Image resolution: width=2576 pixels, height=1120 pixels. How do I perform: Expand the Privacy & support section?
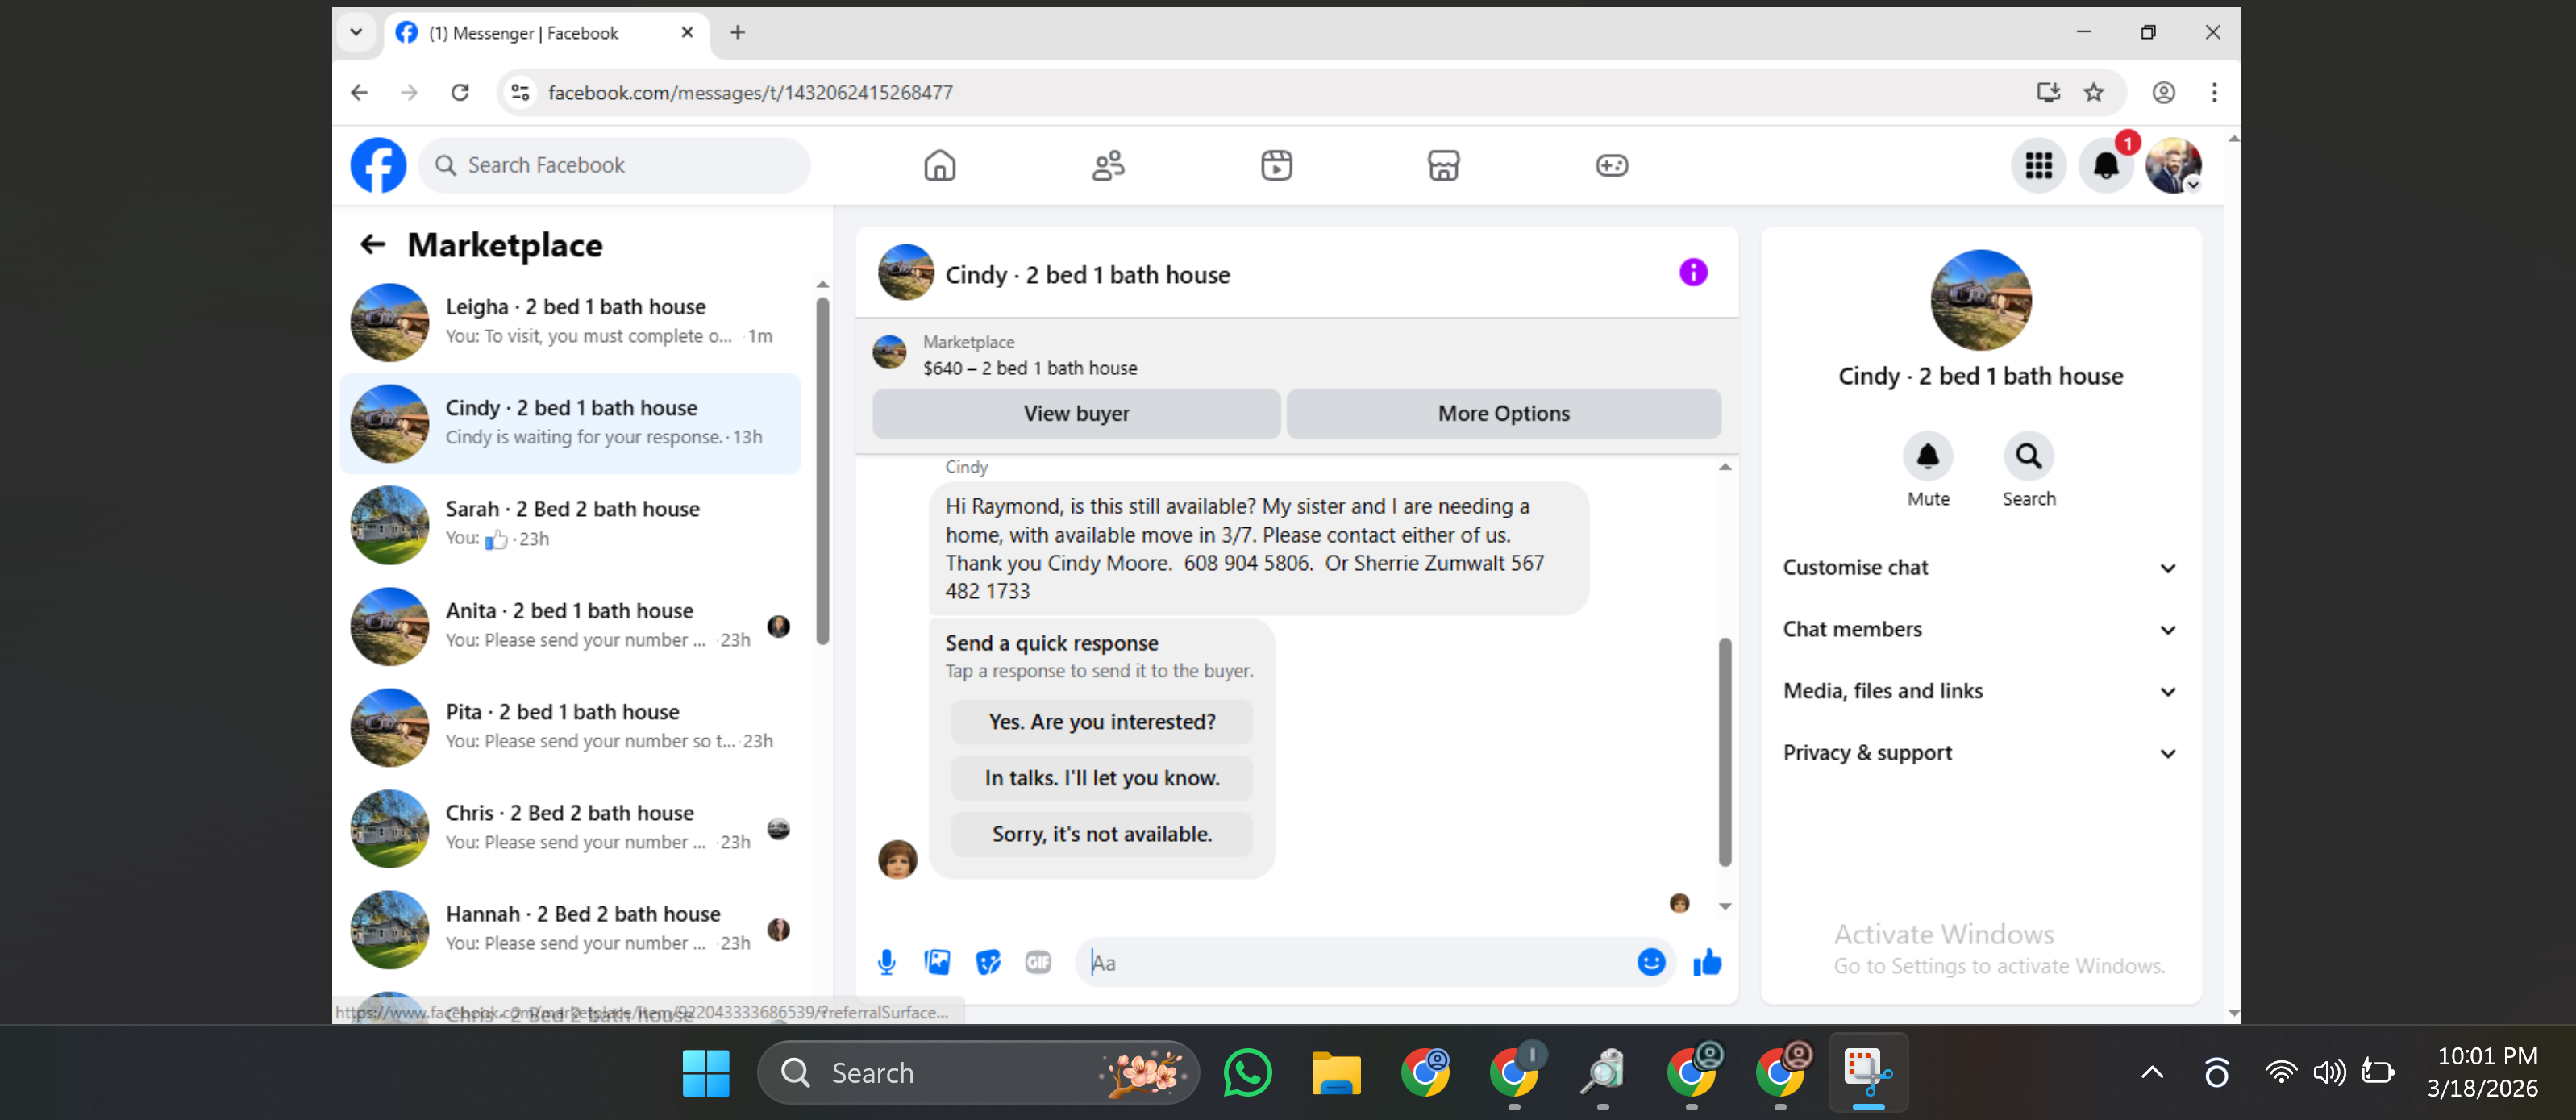1979,753
